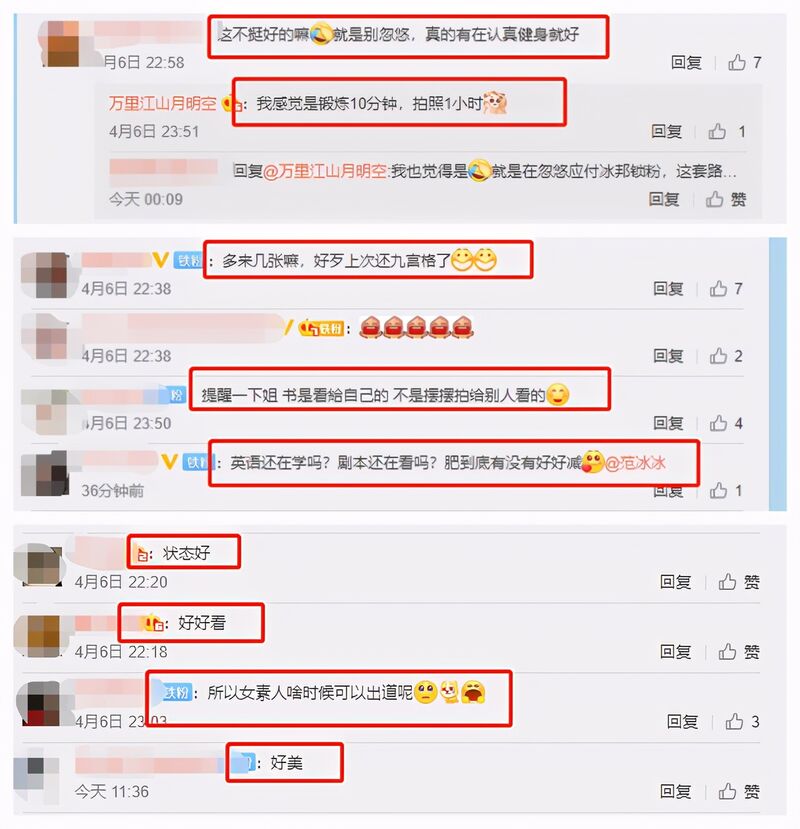Like the comment posted at 23:50

(718, 423)
